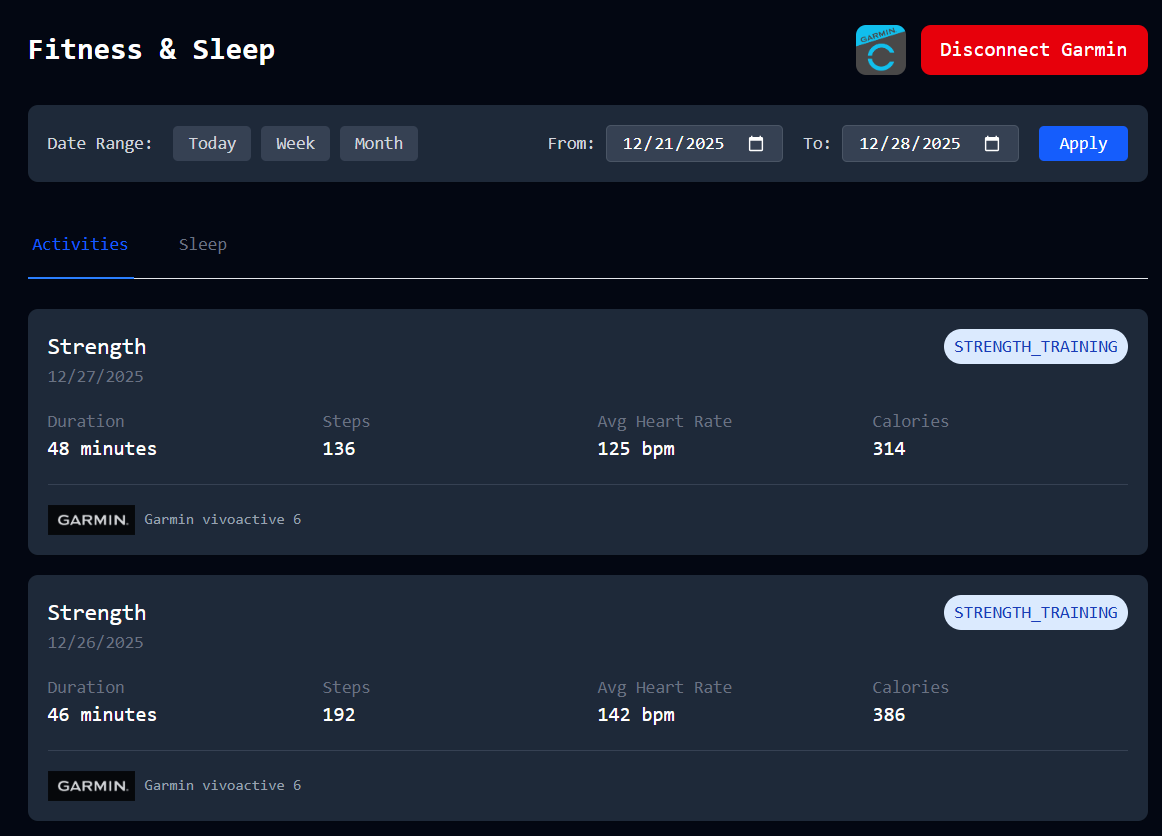Click the Garmin Connect app icon

click(x=880, y=50)
